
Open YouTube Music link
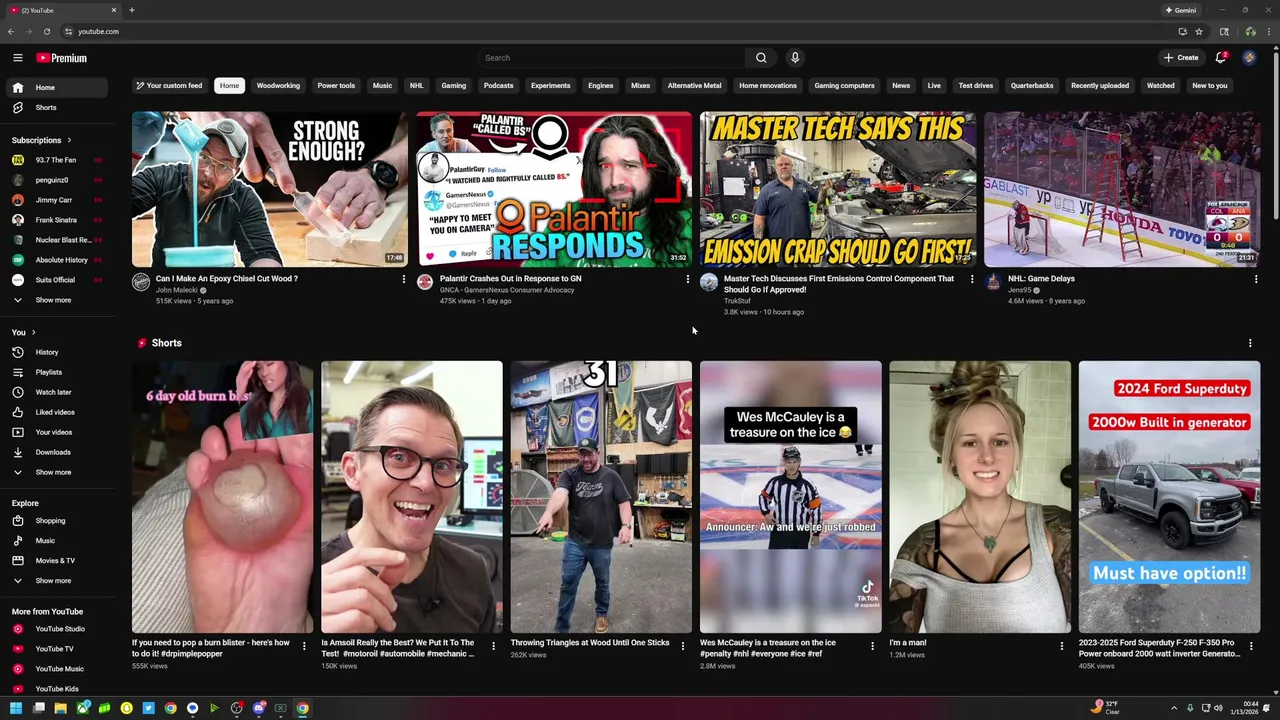tap(55, 669)
